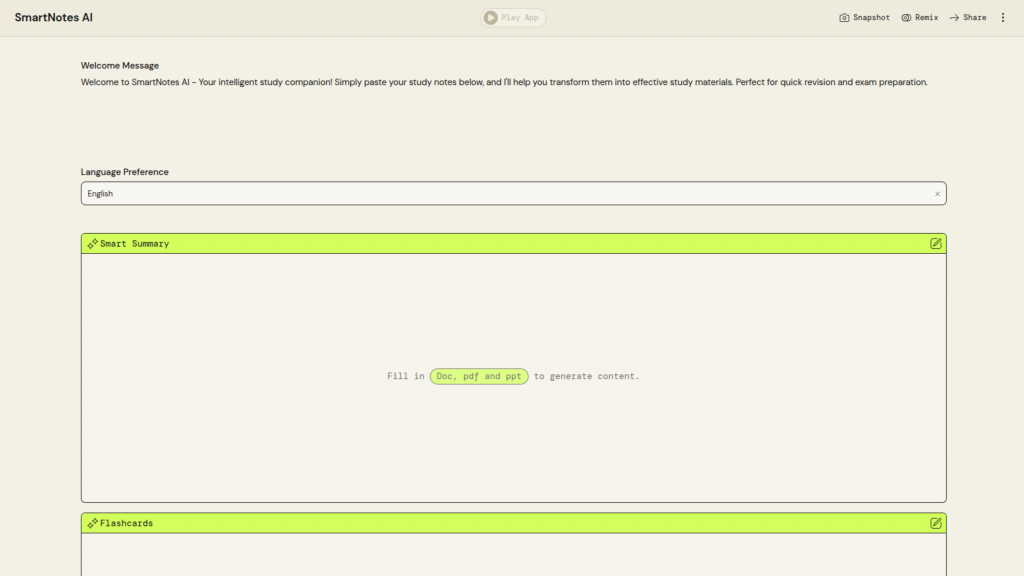
Task: Click the sparkle icon next to Flashcards
Action: click(x=92, y=523)
